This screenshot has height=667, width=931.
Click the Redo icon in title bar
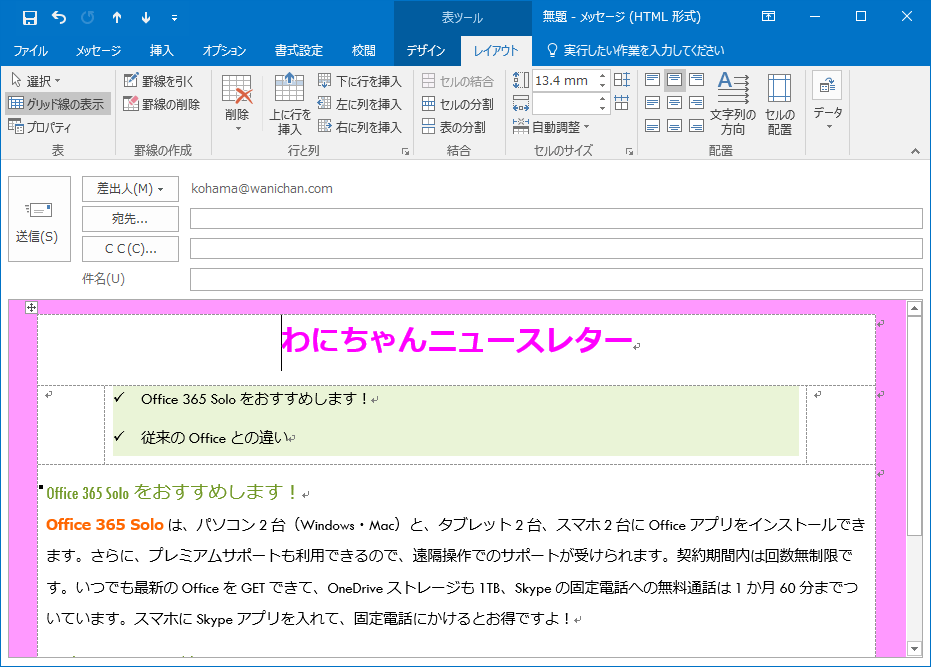point(88,18)
